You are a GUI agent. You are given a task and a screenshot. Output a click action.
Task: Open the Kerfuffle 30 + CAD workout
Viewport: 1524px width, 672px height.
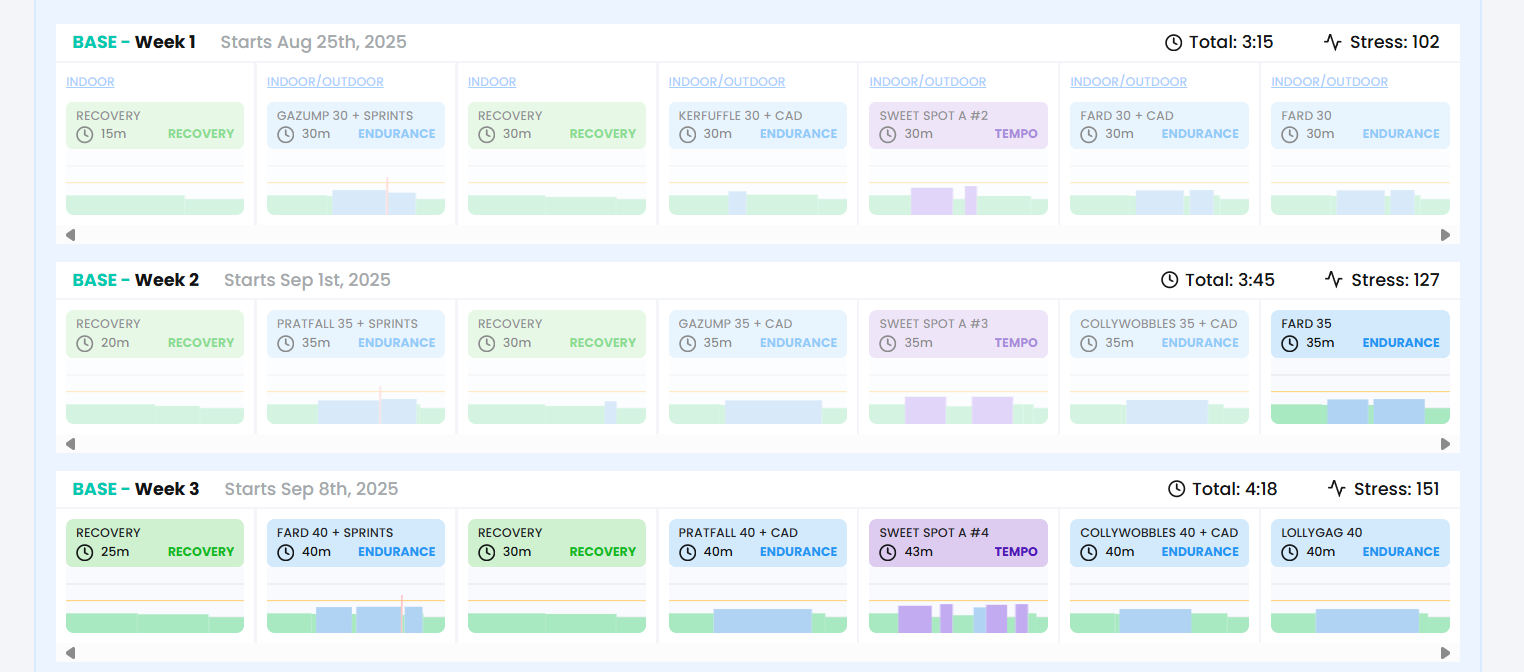tap(757, 125)
